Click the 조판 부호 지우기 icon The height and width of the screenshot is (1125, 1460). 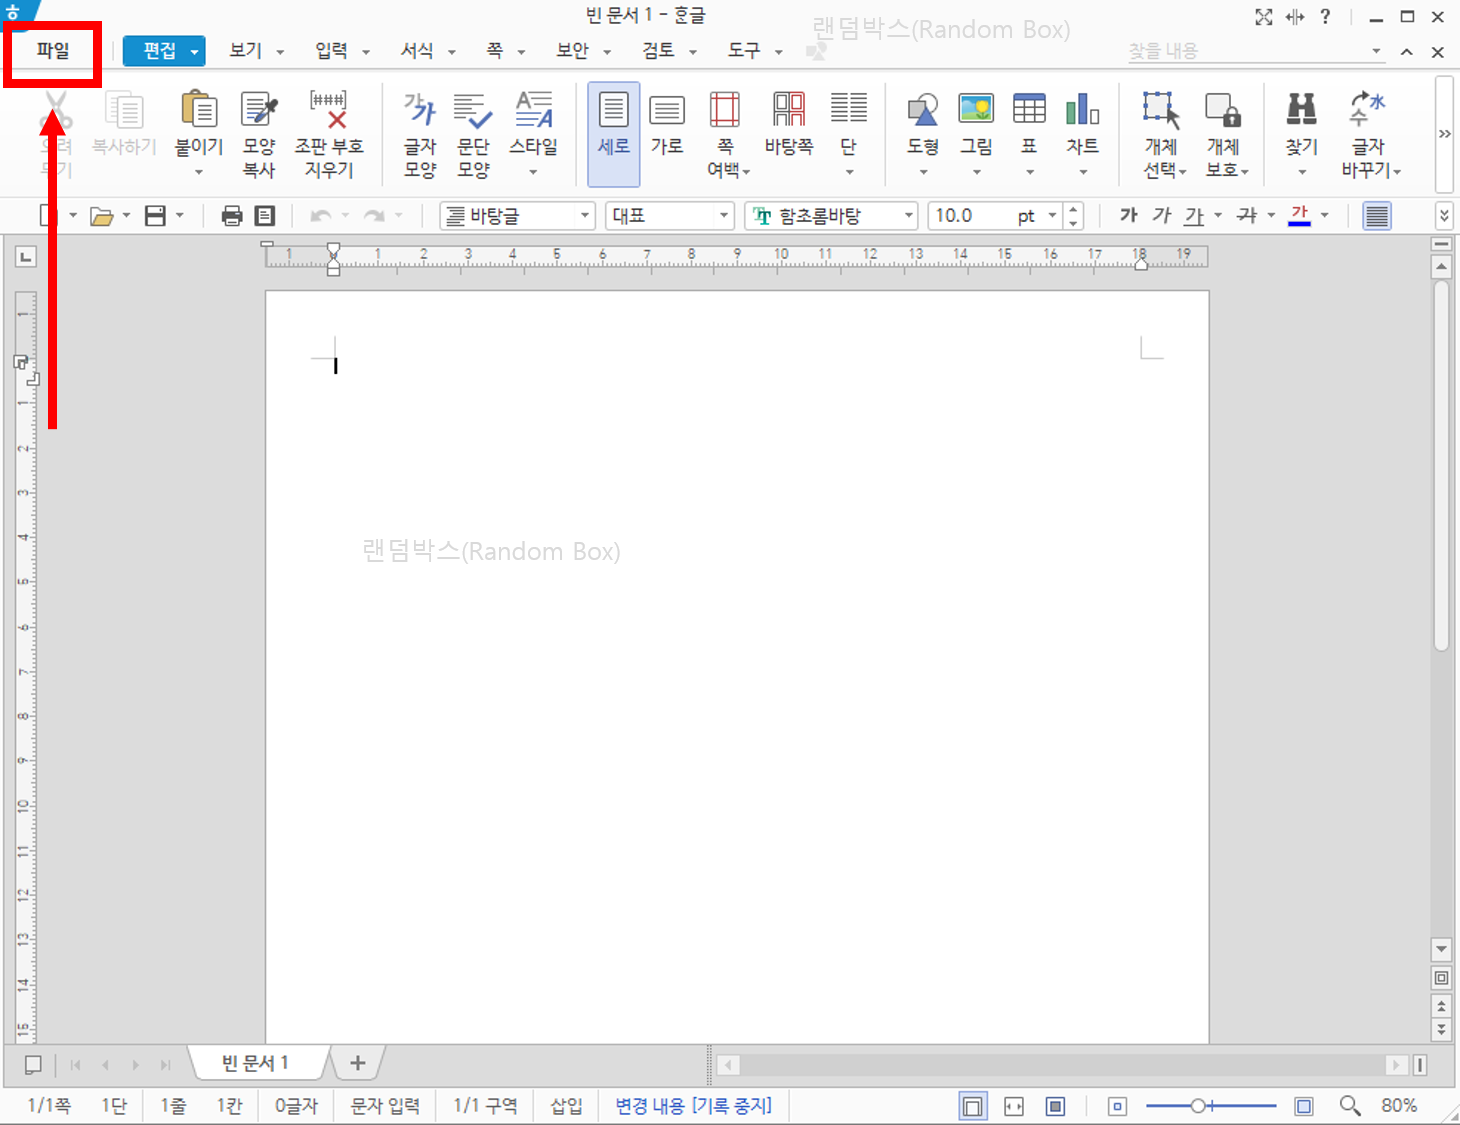click(329, 110)
